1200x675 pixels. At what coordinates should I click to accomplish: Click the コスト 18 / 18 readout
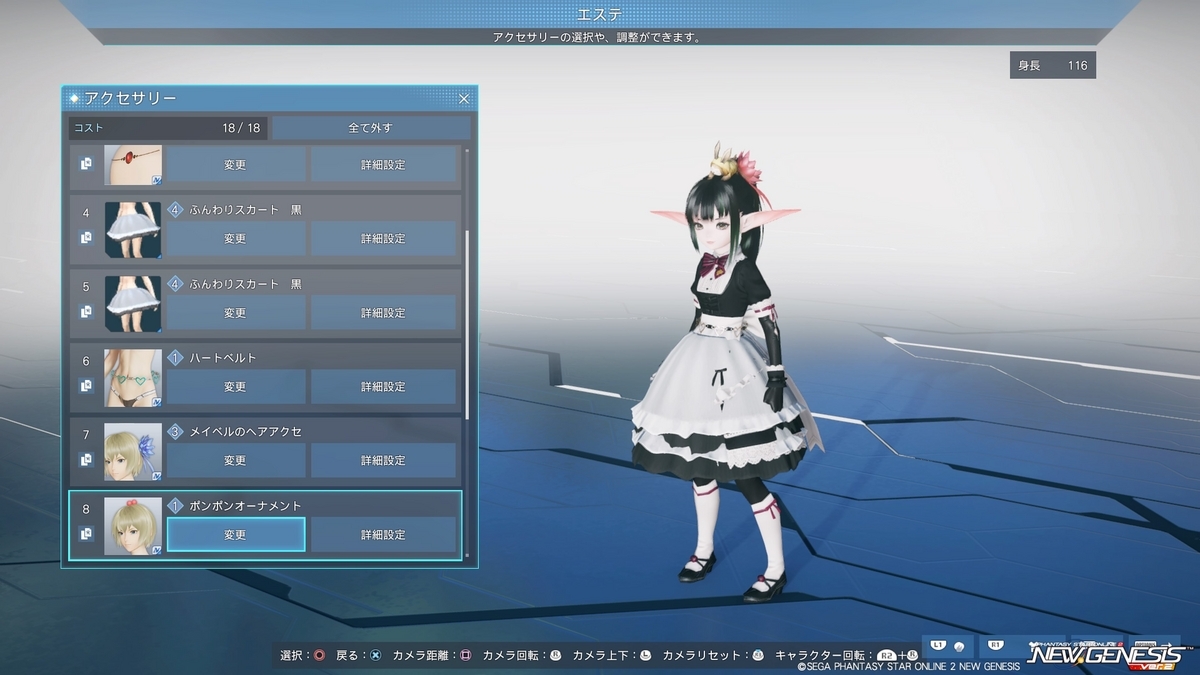point(167,128)
